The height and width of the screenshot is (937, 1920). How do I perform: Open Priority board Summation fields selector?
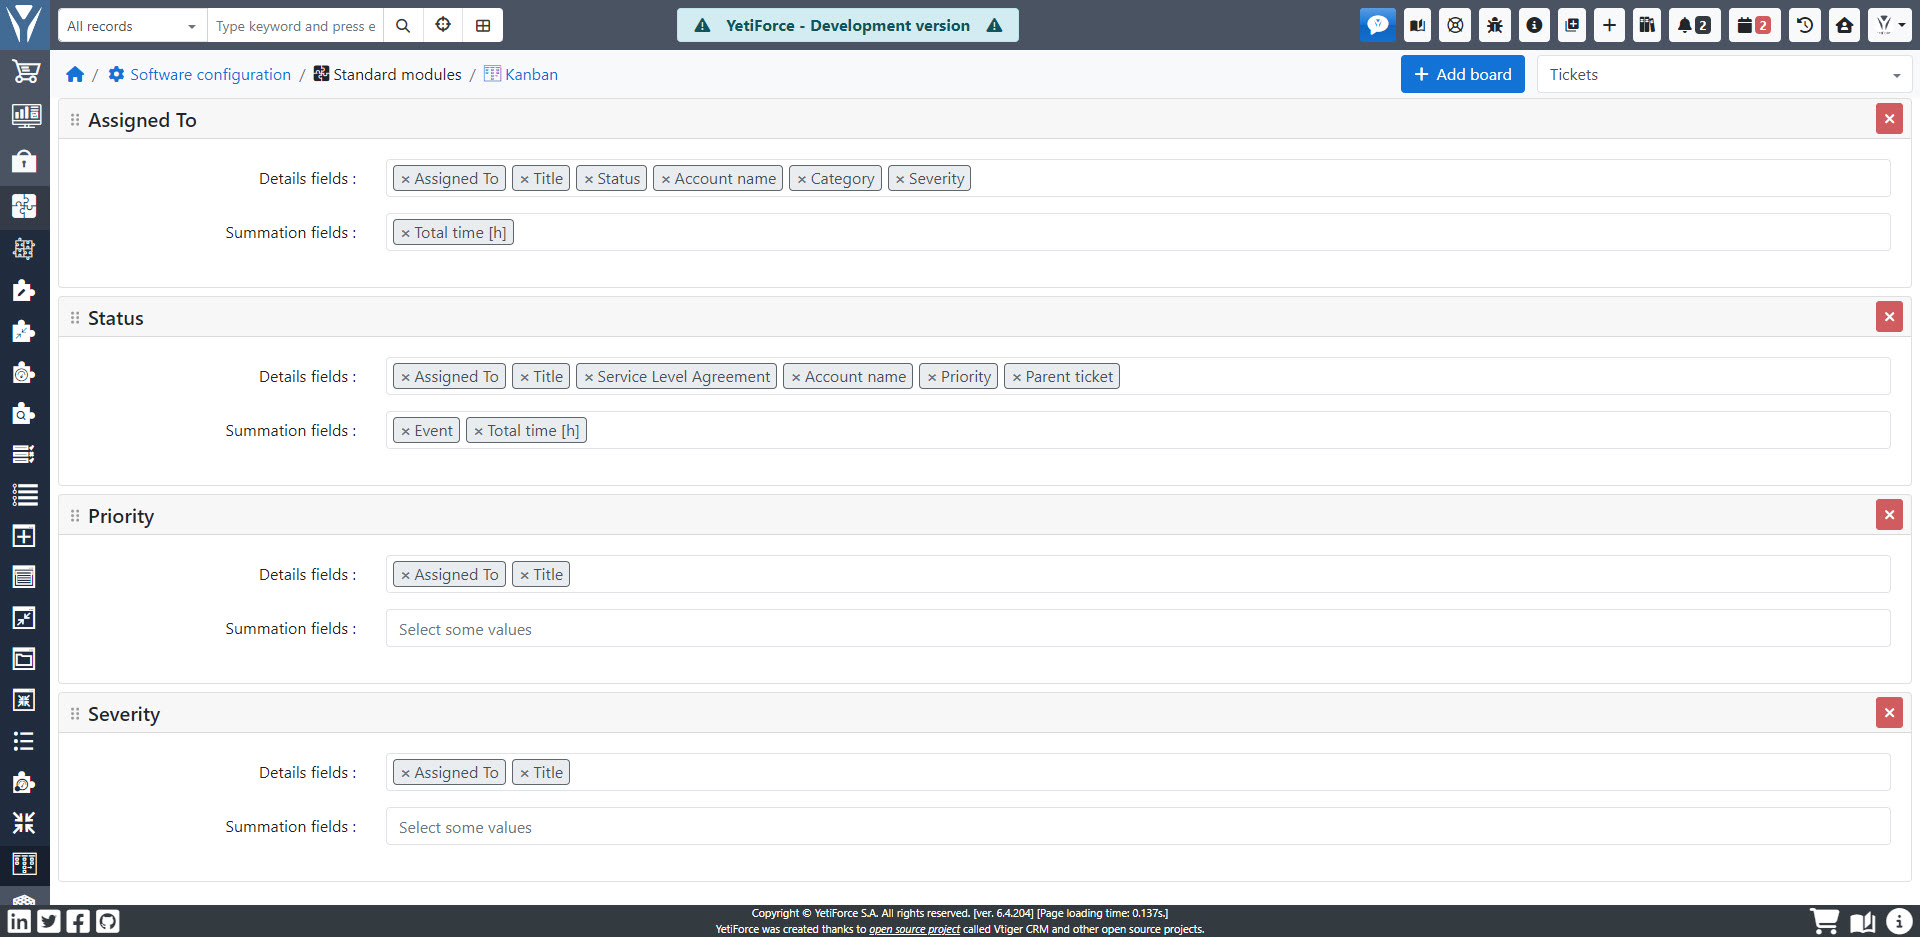(1138, 628)
